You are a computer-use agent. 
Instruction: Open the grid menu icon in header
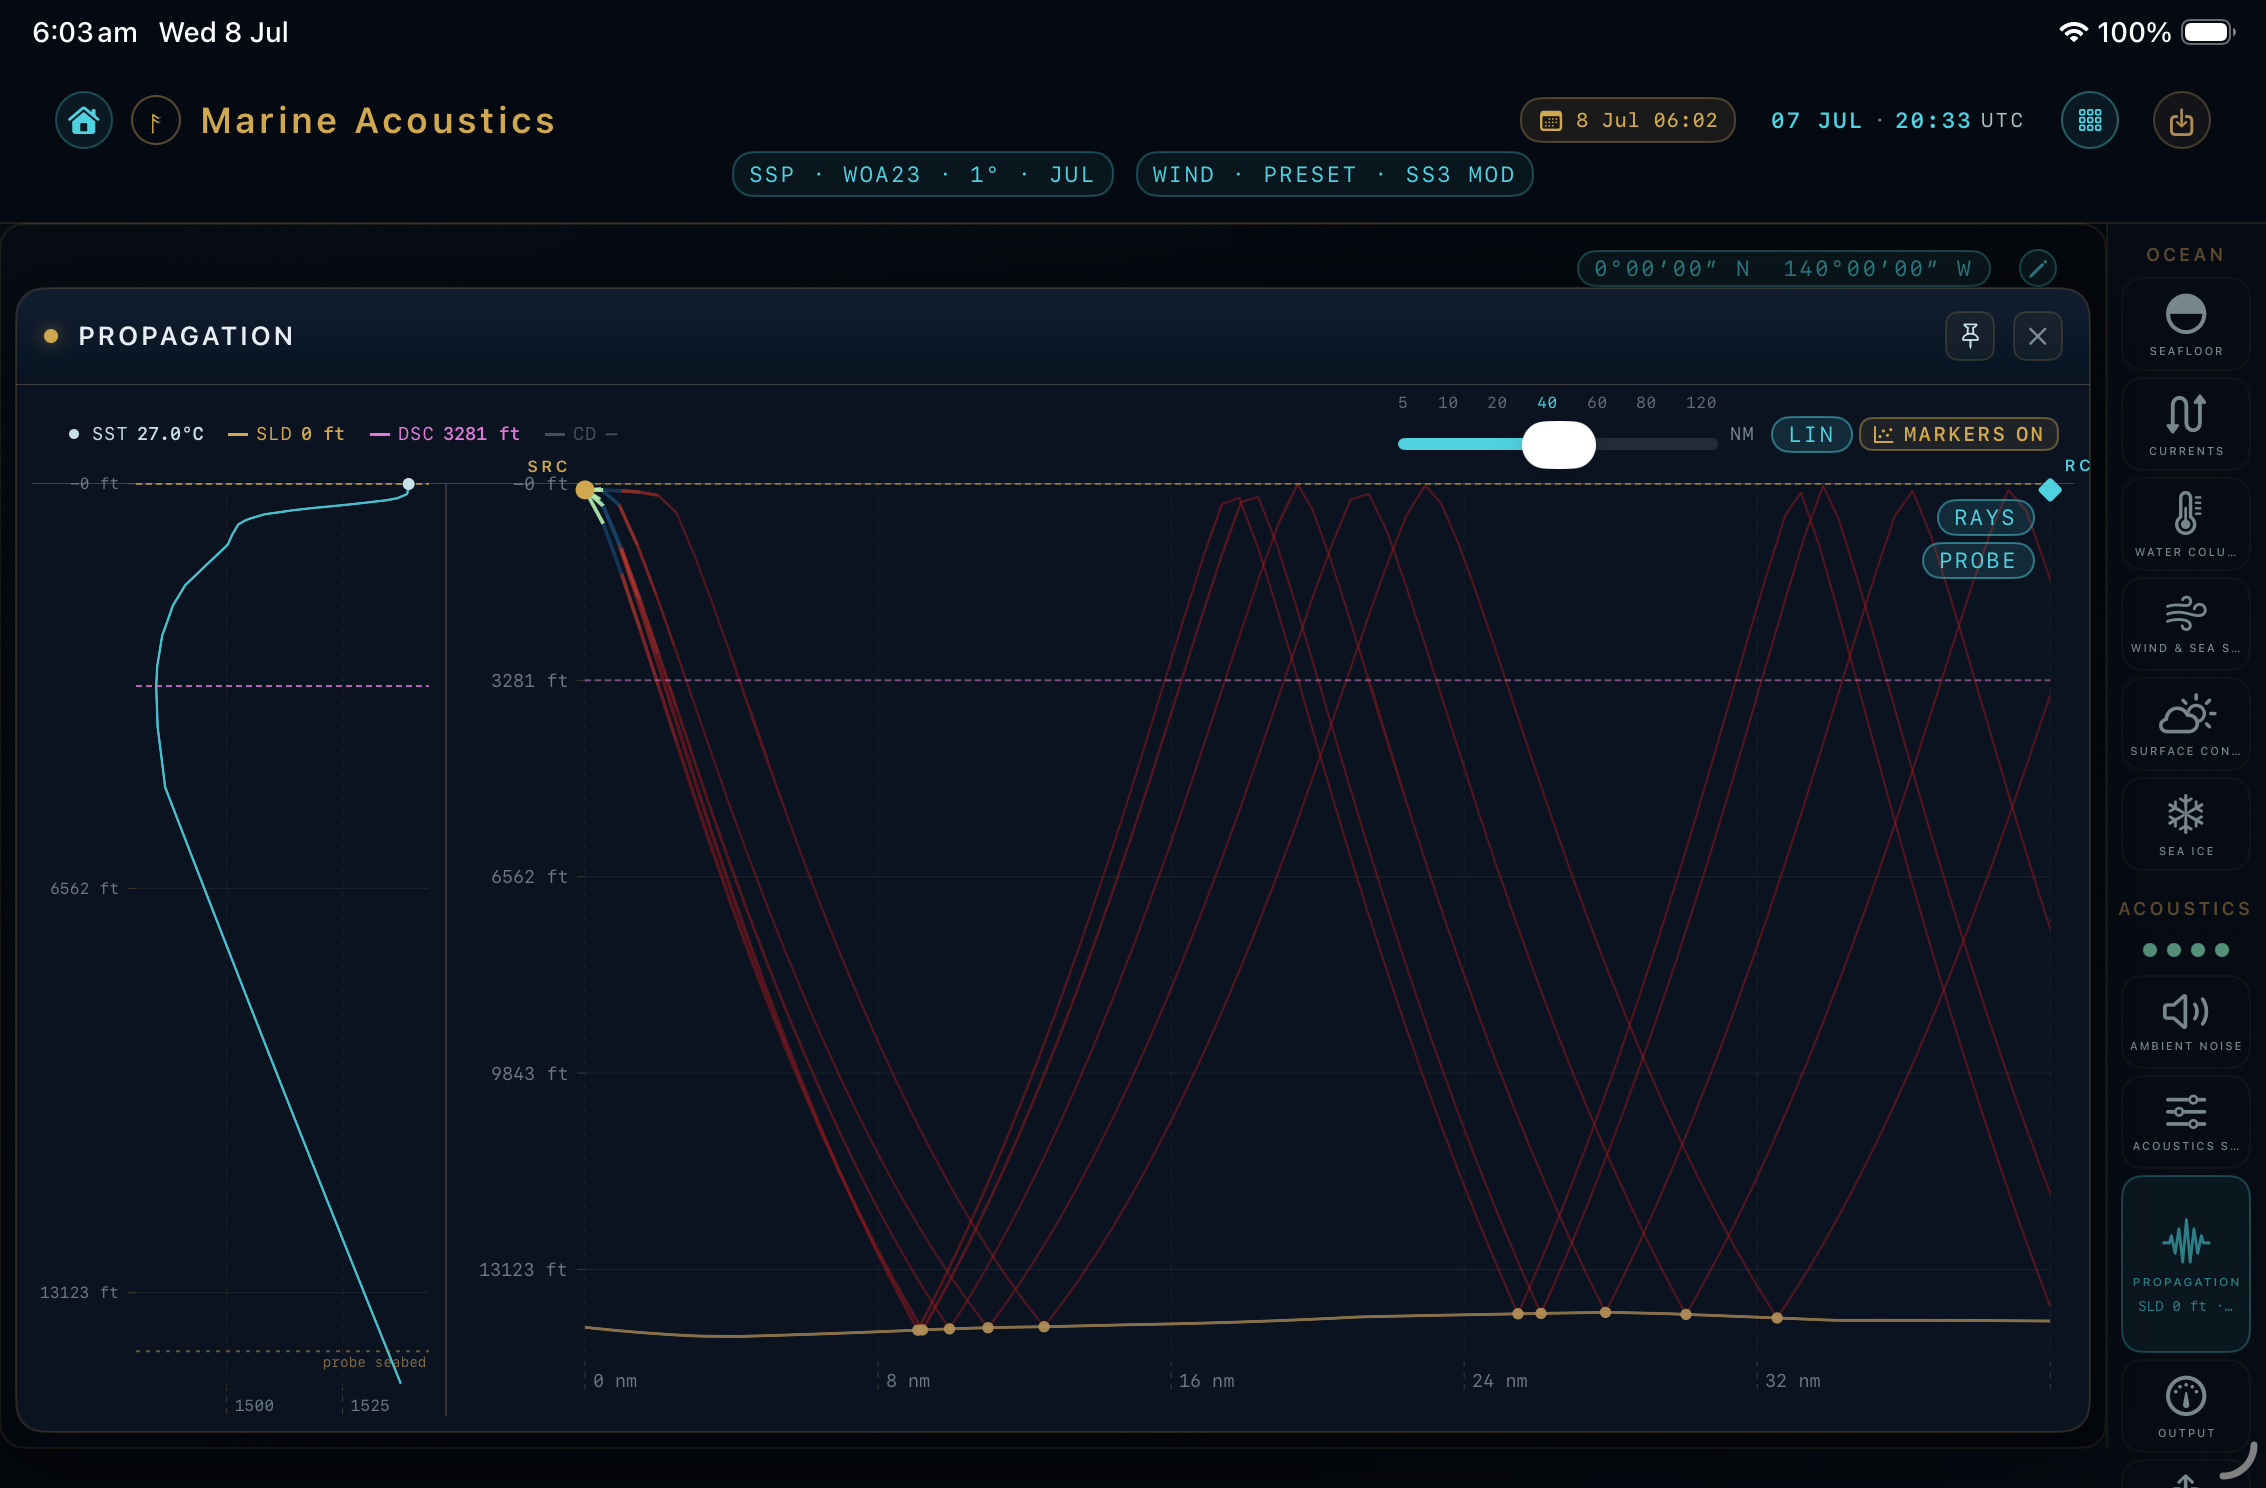(x=2090, y=121)
